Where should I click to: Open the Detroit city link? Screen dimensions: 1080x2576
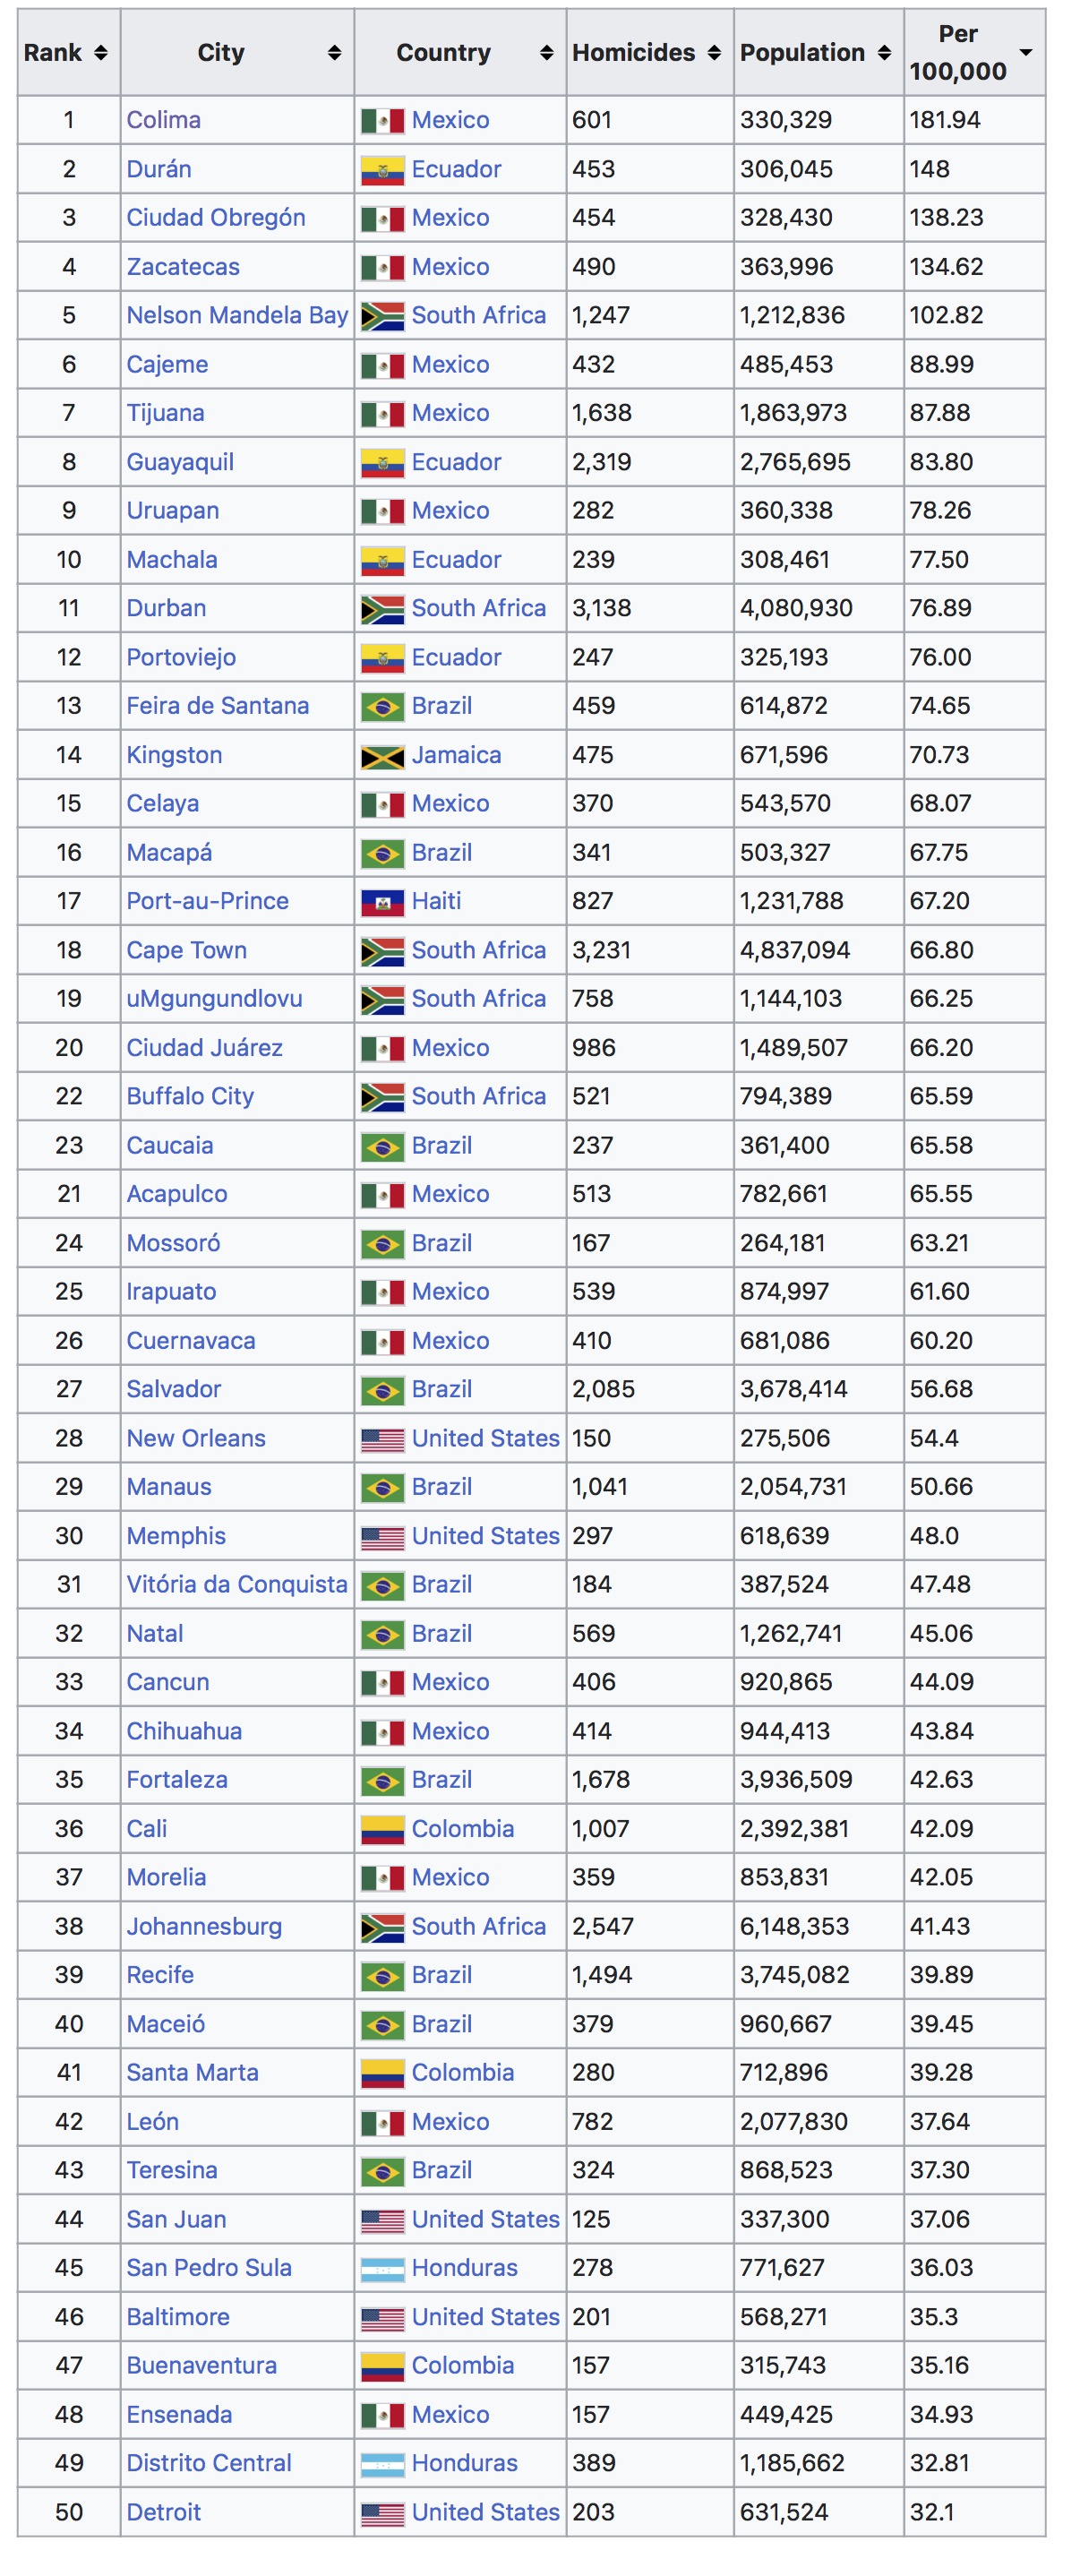[x=163, y=2511]
